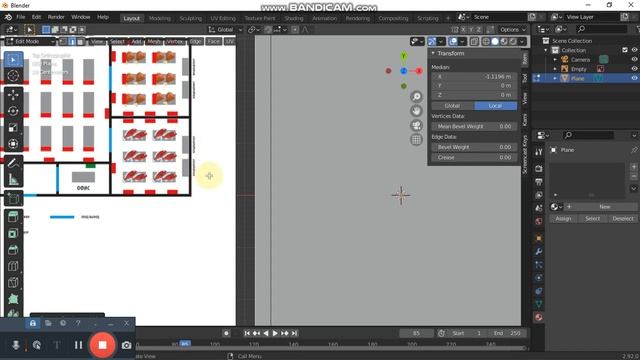Select the Annotate tool

(x=13, y=163)
